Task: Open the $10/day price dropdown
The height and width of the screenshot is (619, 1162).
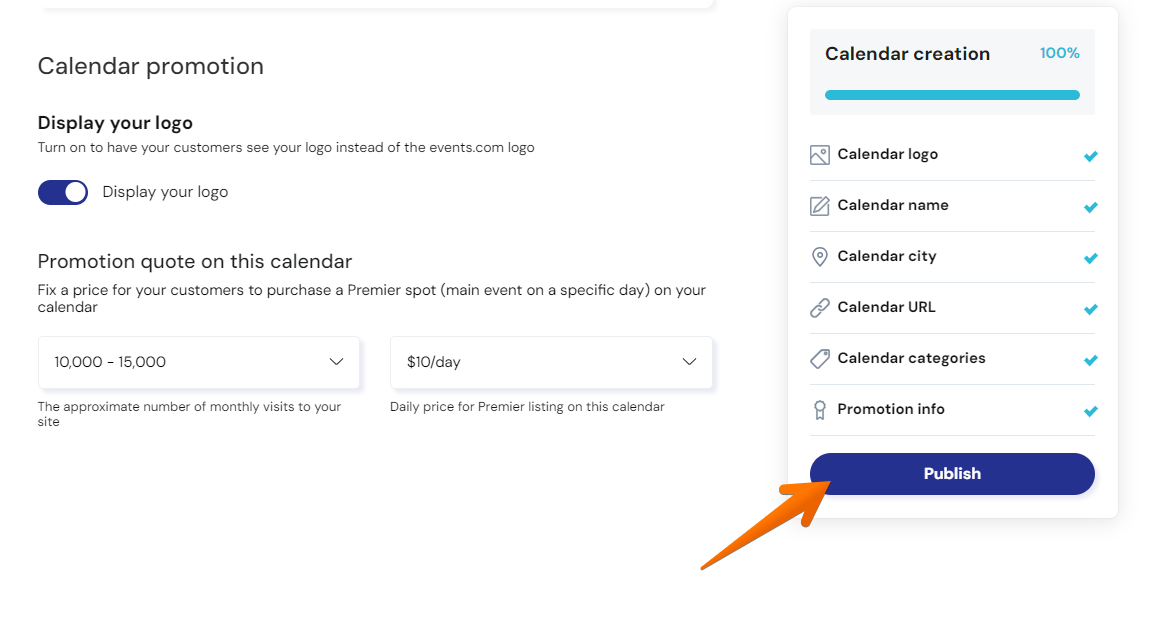Action: pos(551,363)
